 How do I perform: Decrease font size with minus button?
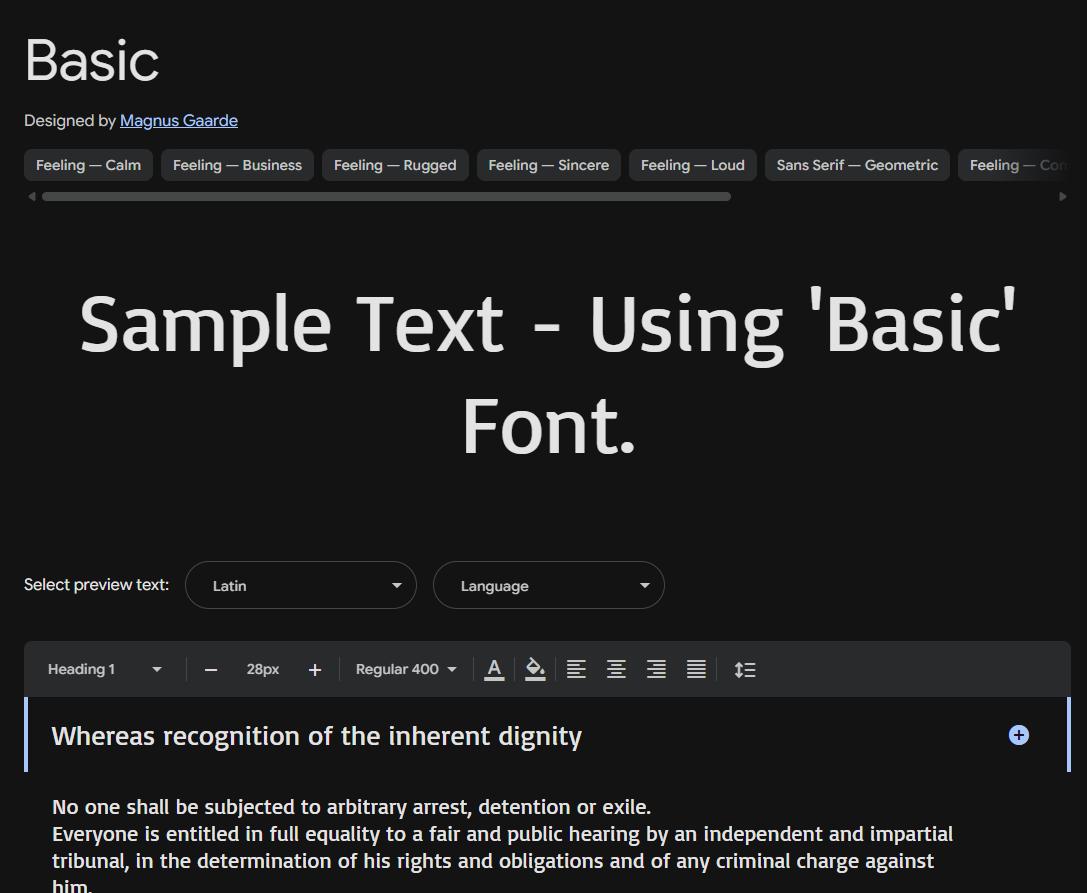click(211, 670)
